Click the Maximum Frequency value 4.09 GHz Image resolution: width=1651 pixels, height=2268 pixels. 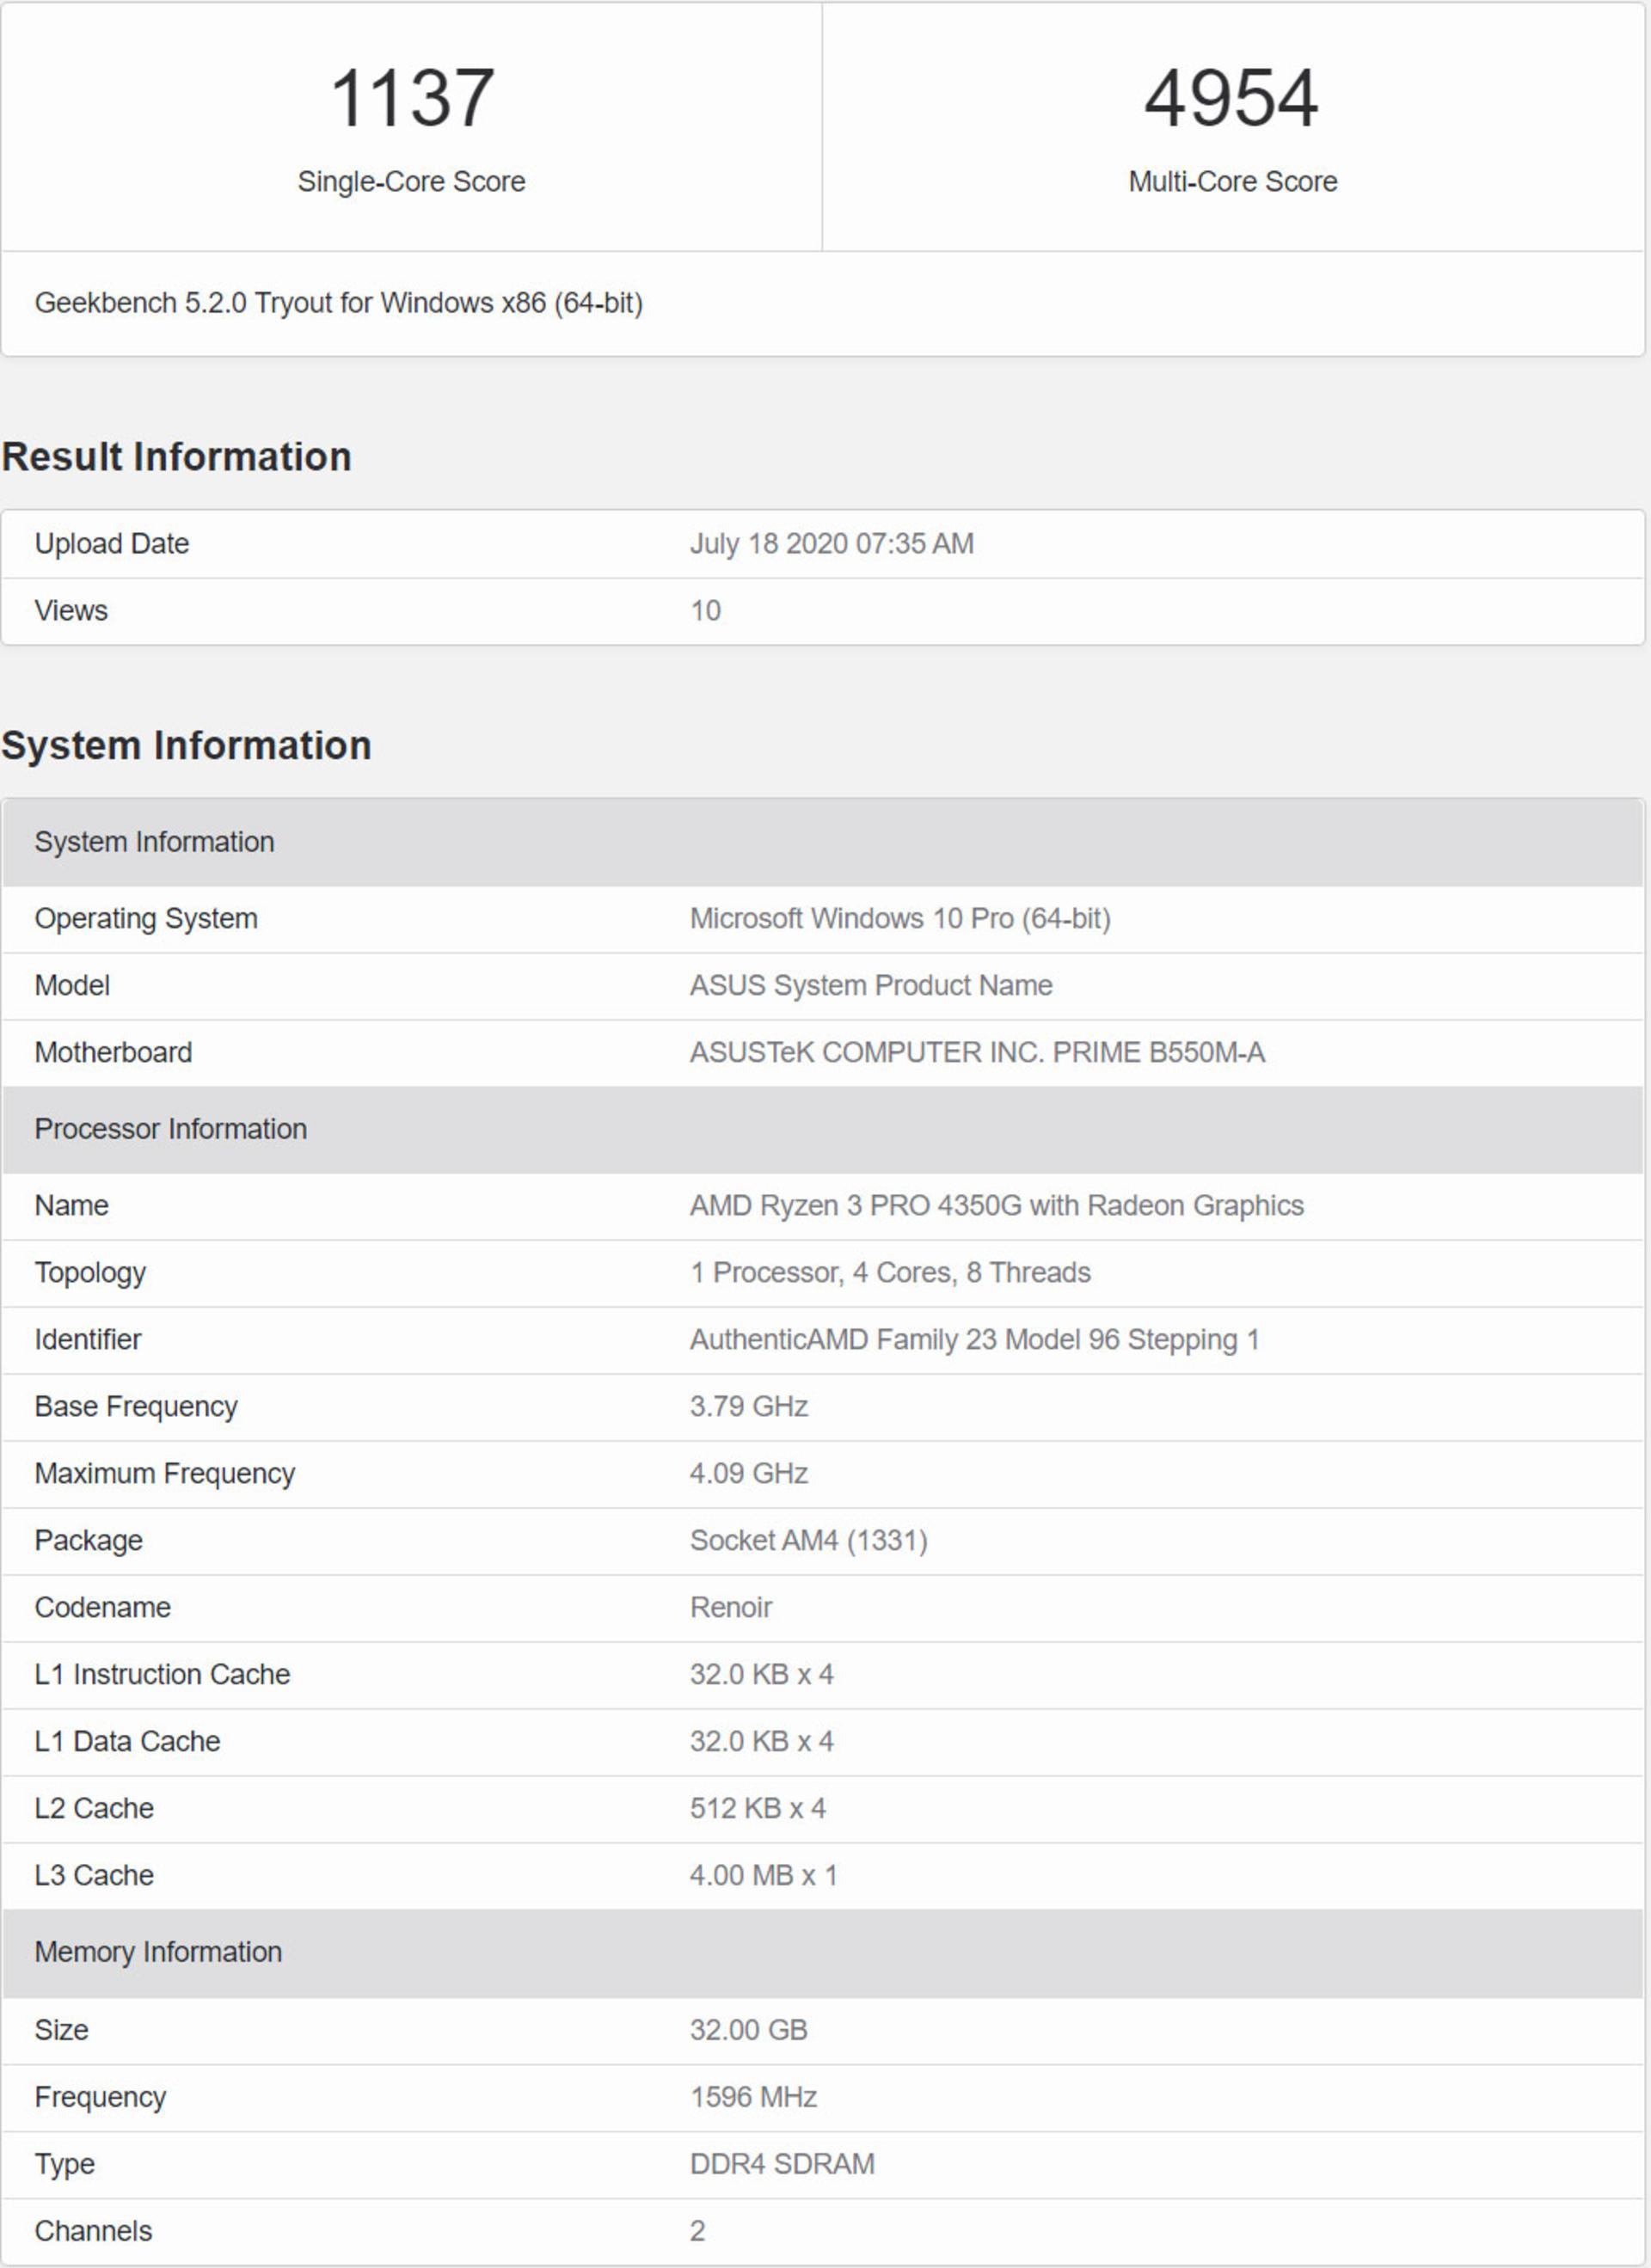tap(749, 1474)
